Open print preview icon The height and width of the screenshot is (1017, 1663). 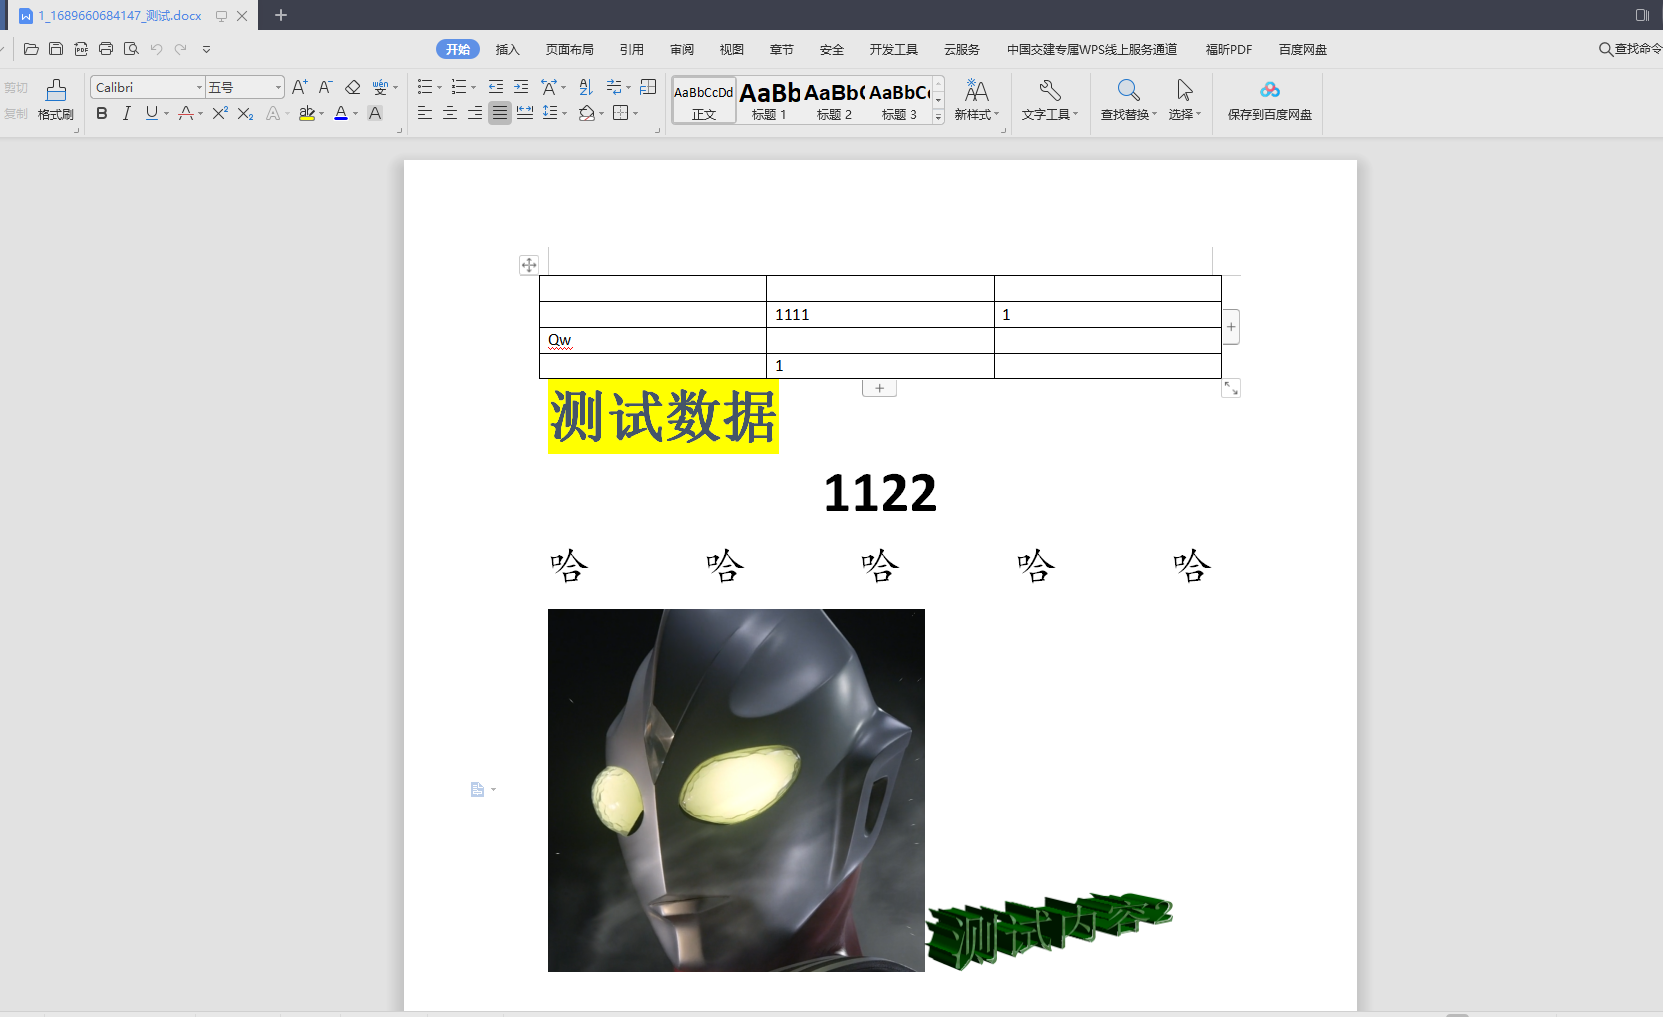[131, 49]
